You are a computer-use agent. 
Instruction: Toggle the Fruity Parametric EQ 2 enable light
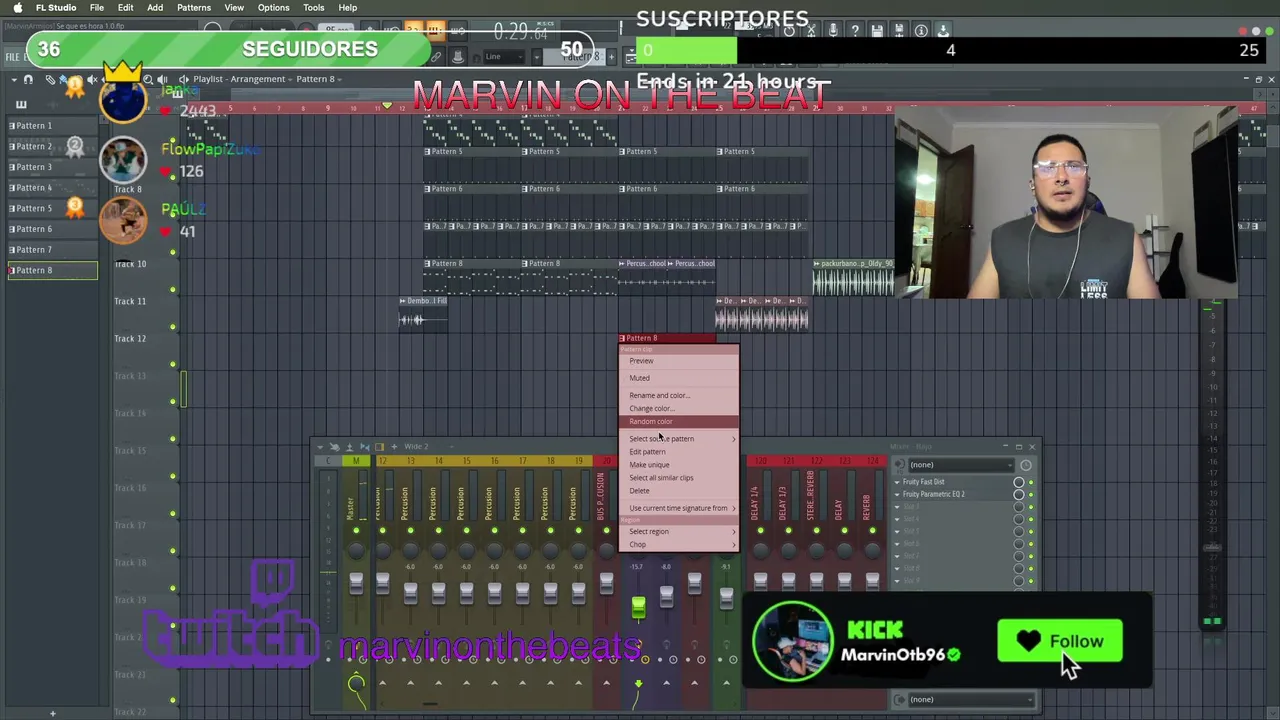(x=1031, y=494)
